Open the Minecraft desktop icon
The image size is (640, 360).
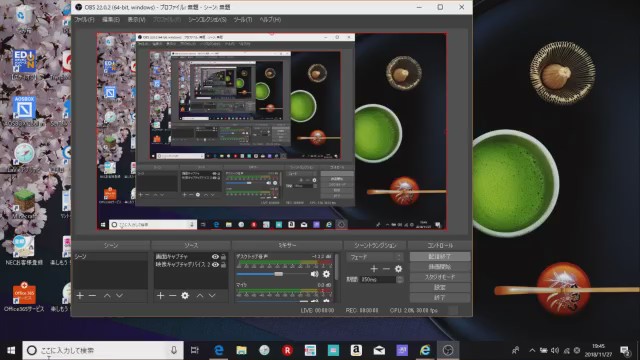pos(24,204)
